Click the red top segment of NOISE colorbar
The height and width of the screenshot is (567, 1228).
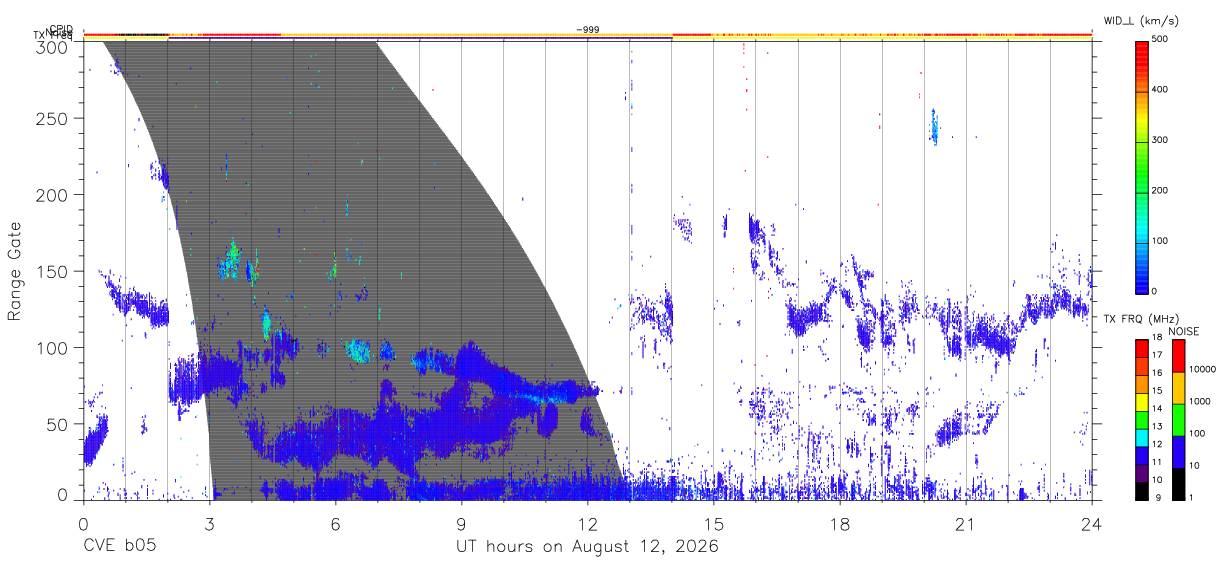(1177, 356)
